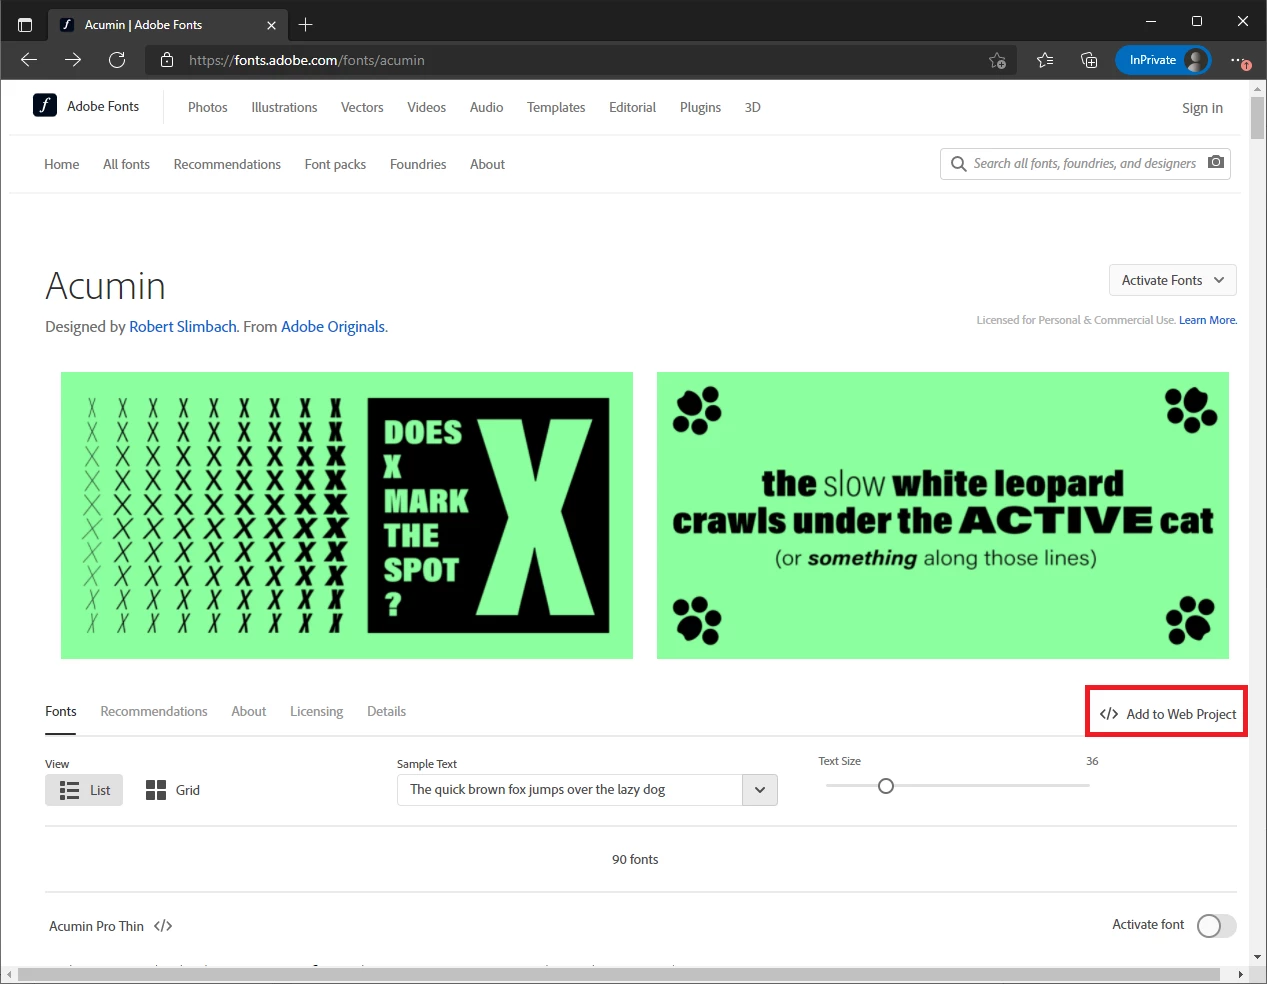View site info lock icon

click(x=167, y=60)
